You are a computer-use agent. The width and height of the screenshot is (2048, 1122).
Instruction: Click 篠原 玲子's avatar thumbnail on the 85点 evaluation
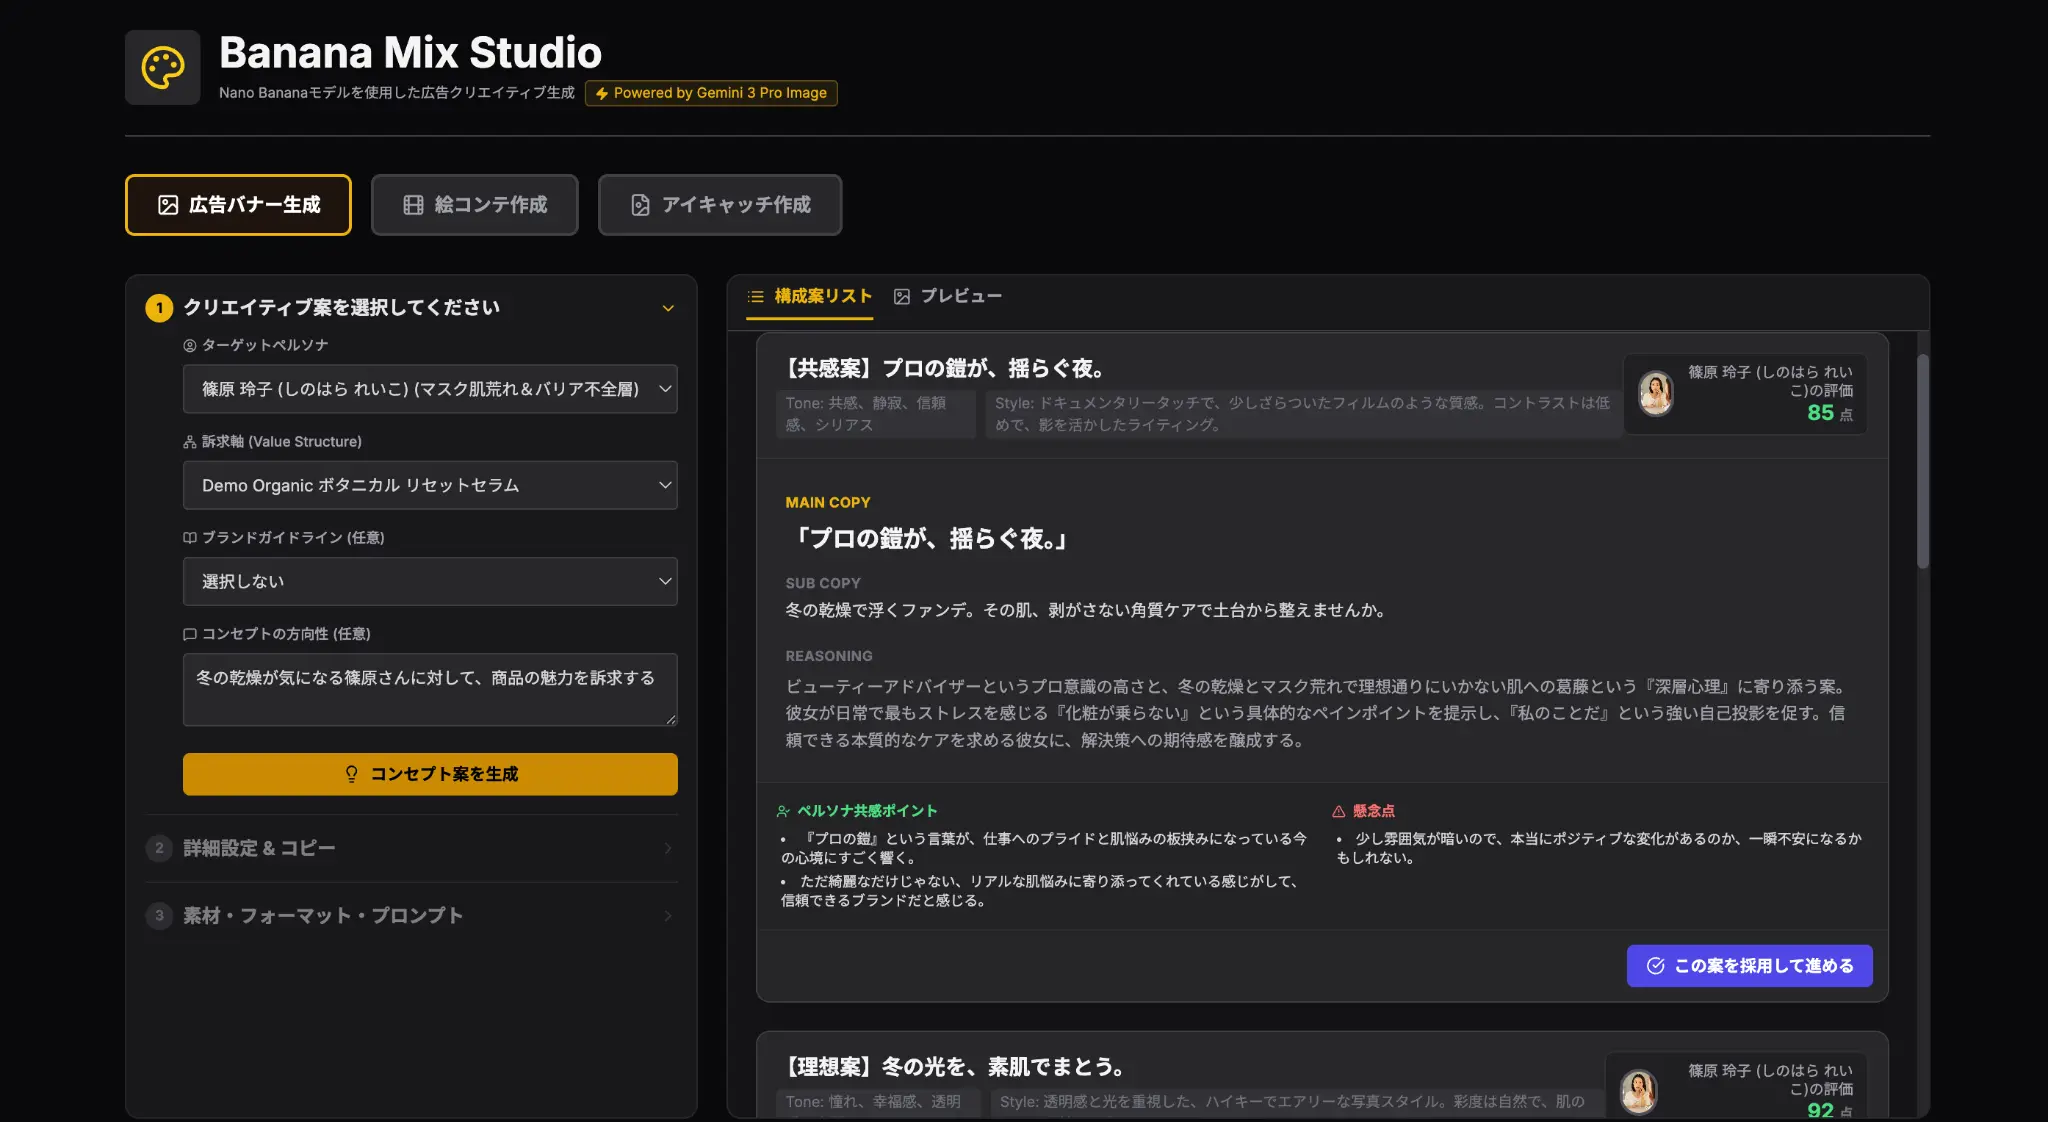[x=1655, y=393]
